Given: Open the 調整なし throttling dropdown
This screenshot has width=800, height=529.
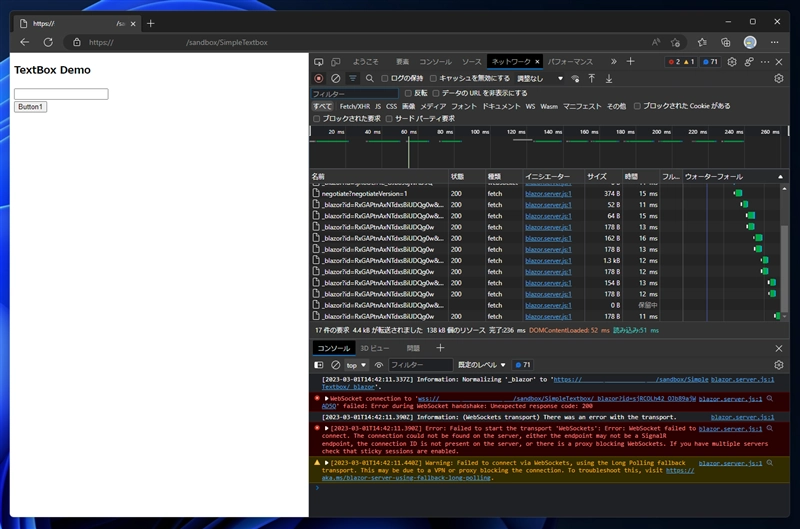Looking at the screenshot, I should tap(540, 79).
